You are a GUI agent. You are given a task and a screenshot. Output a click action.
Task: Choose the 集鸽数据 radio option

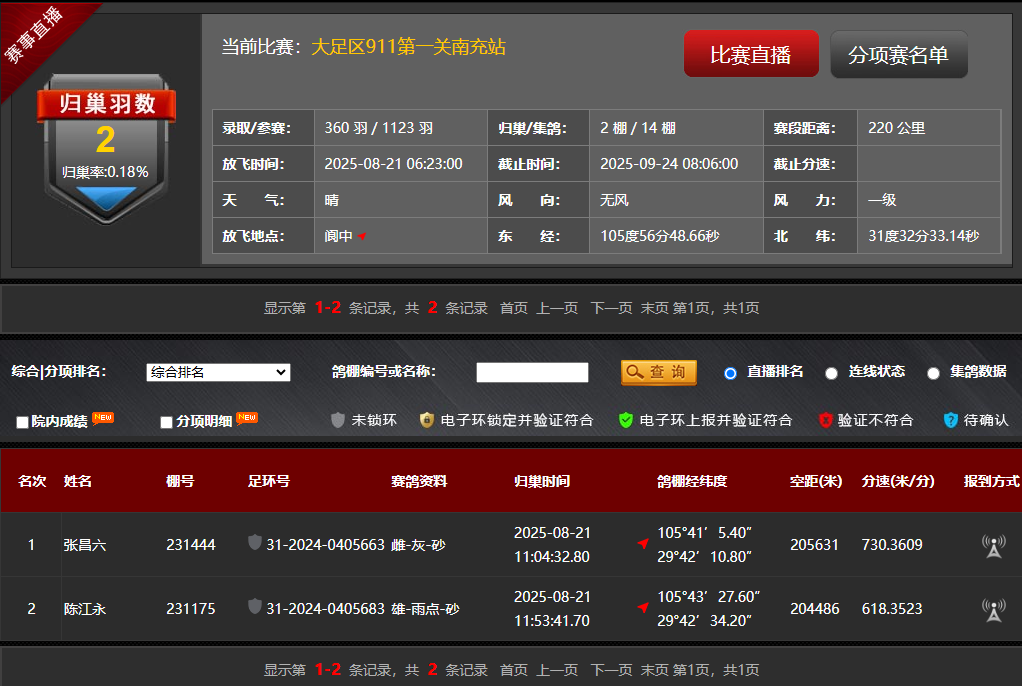(x=933, y=373)
